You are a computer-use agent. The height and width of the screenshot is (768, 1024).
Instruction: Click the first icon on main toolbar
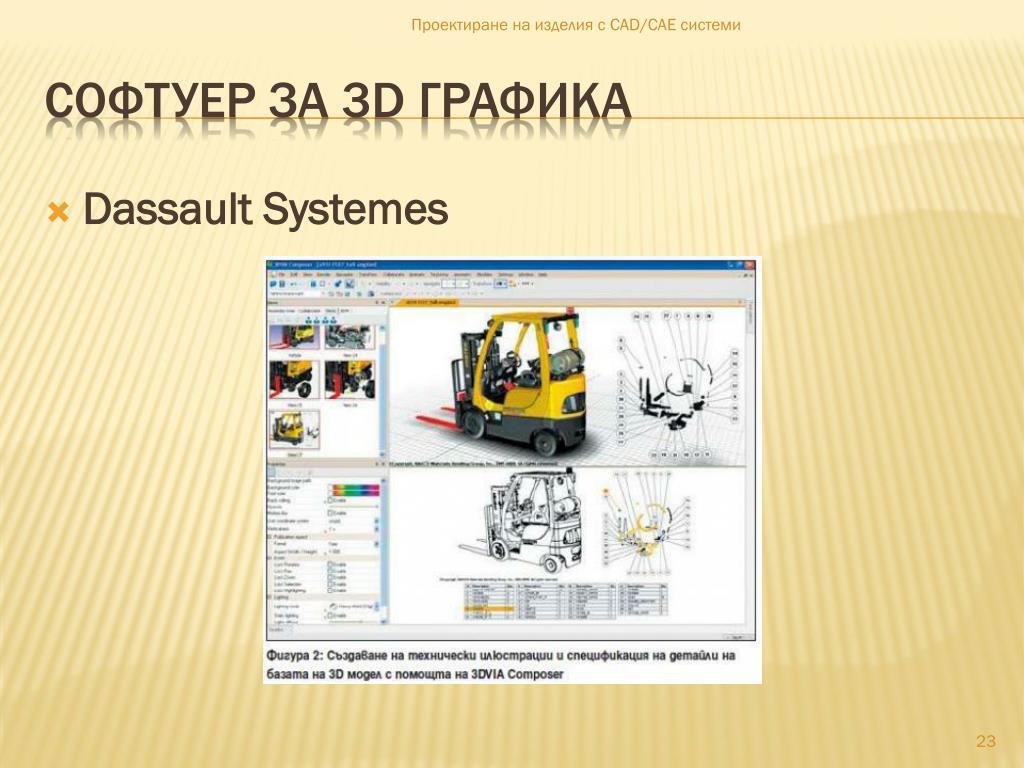click(x=273, y=284)
